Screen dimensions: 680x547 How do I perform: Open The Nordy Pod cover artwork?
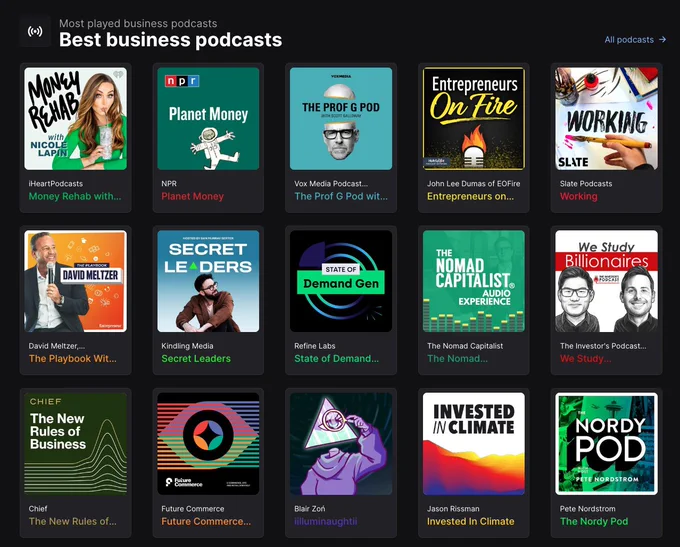click(x=606, y=444)
